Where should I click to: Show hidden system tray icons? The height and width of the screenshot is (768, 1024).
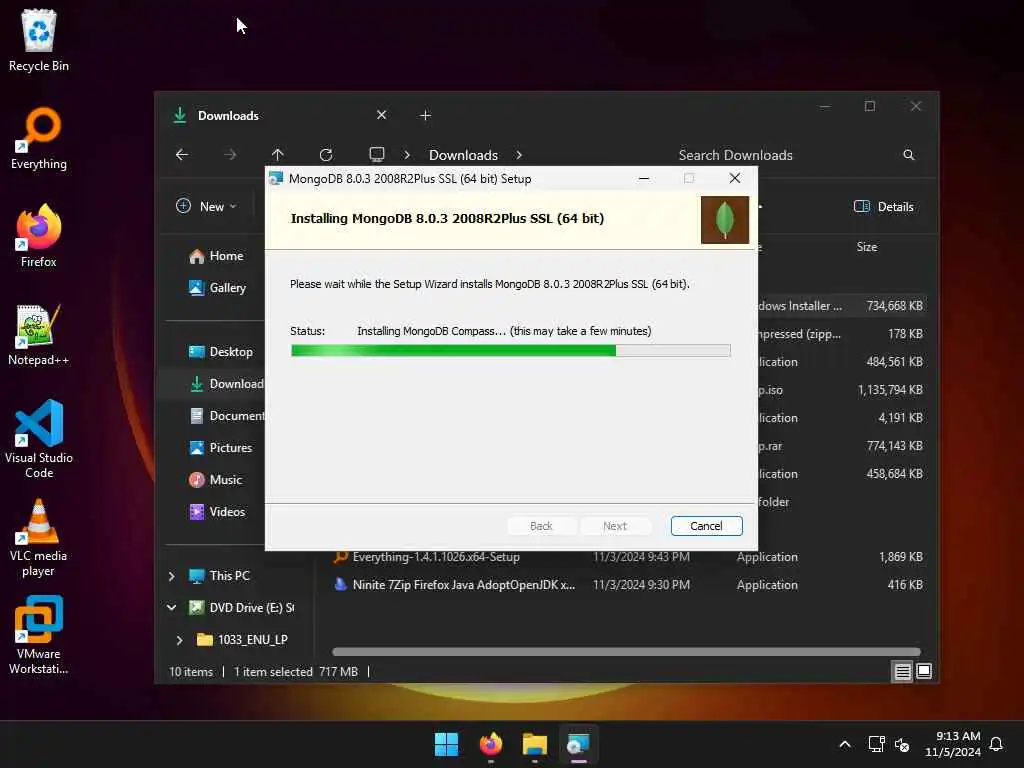845,744
